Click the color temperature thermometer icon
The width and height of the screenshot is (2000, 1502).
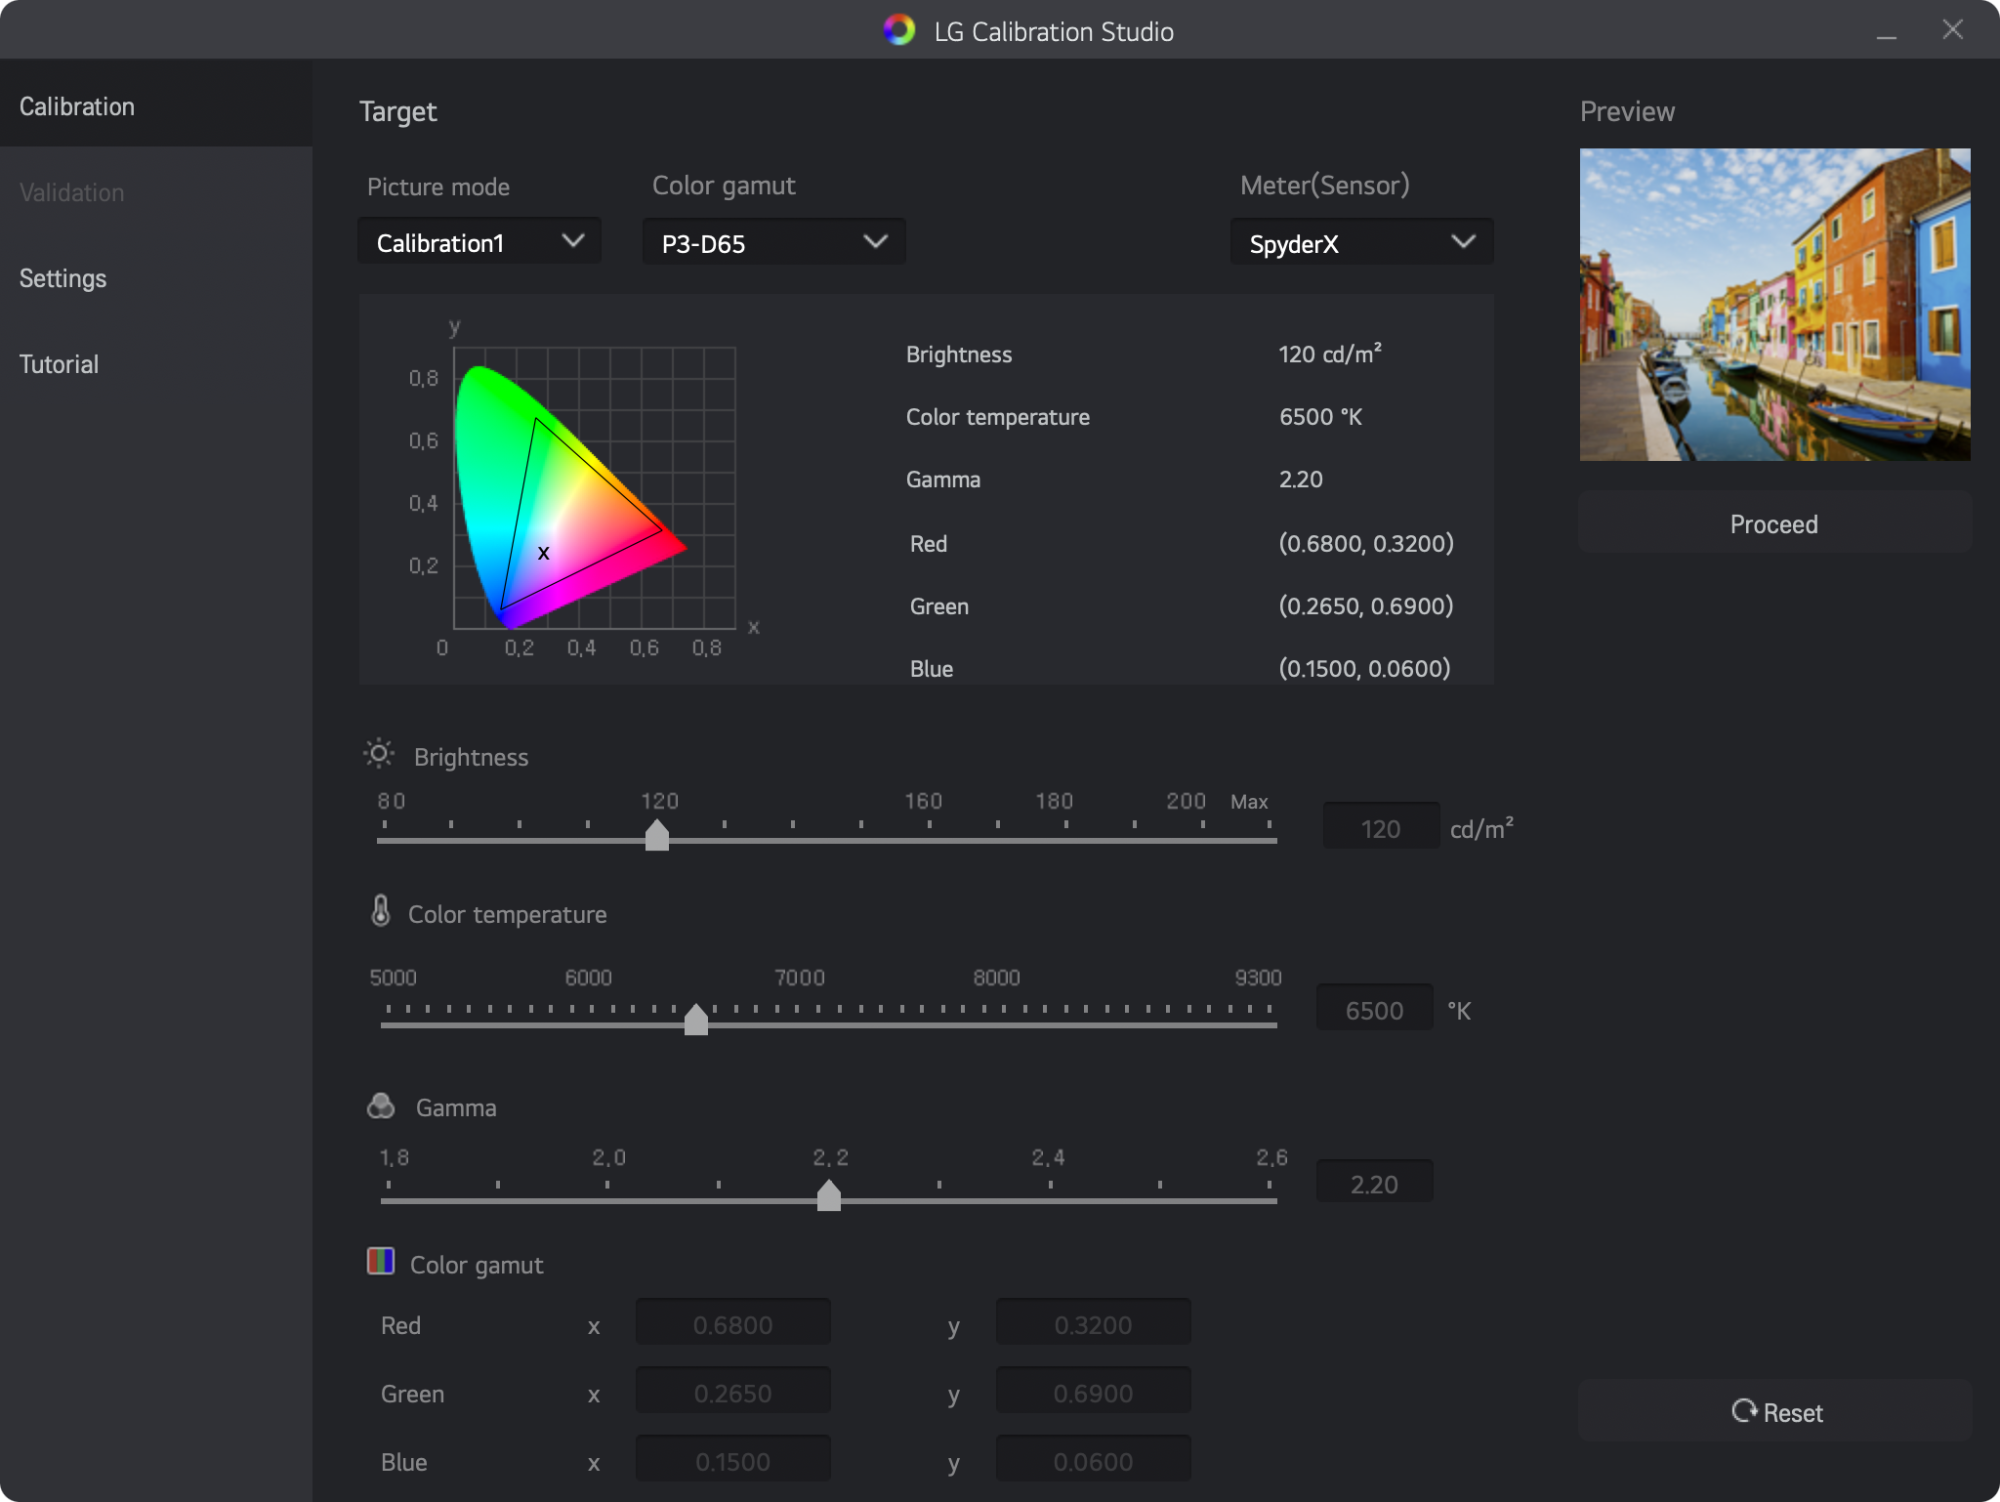pos(381,911)
